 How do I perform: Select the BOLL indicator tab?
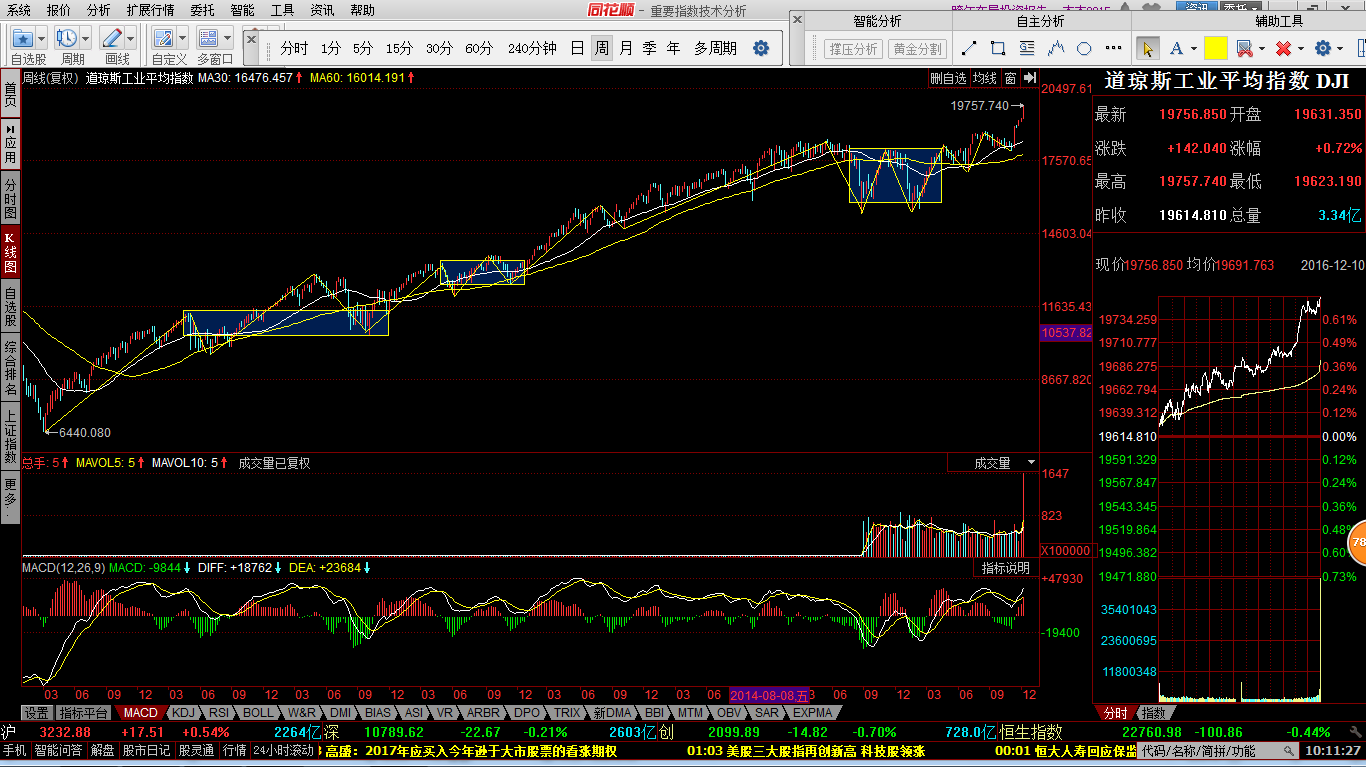[258, 713]
